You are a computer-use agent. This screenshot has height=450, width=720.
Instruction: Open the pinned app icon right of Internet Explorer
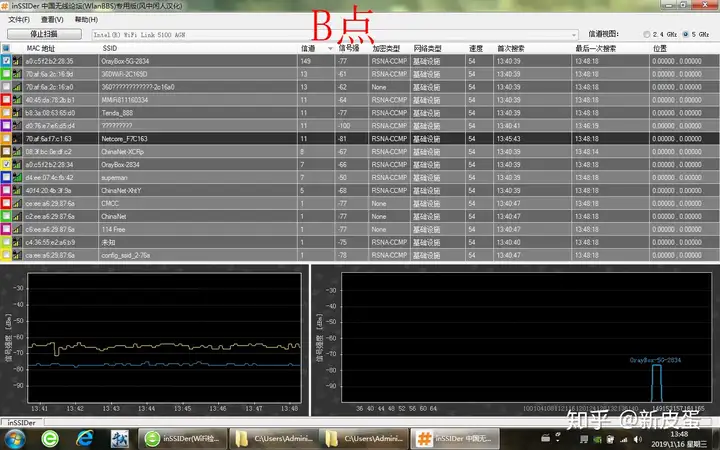[x=120, y=439]
